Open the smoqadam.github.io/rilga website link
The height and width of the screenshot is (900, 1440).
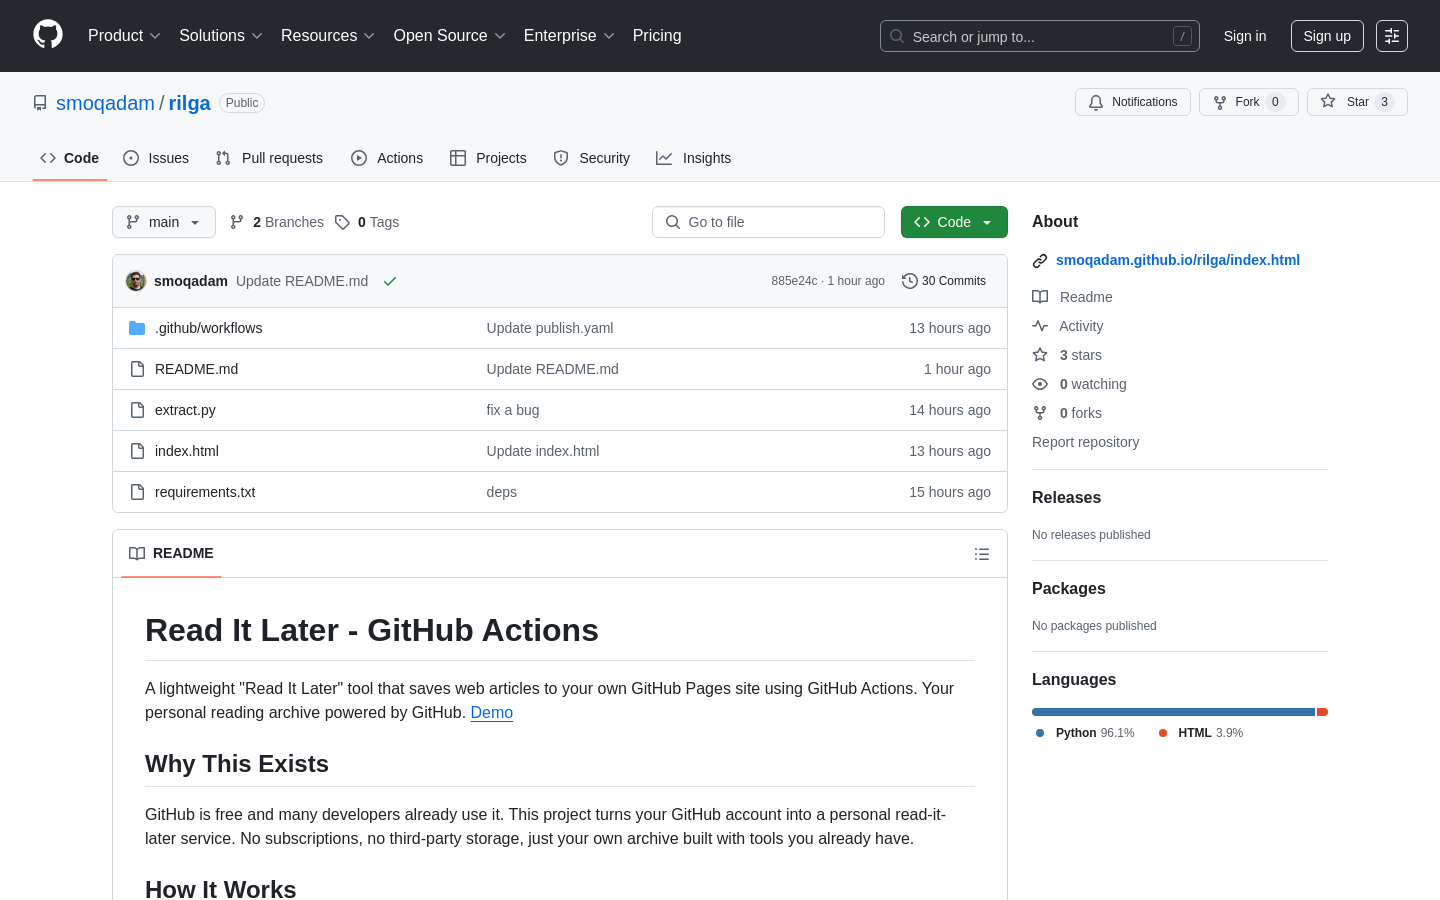pyautogui.click(x=1178, y=260)
